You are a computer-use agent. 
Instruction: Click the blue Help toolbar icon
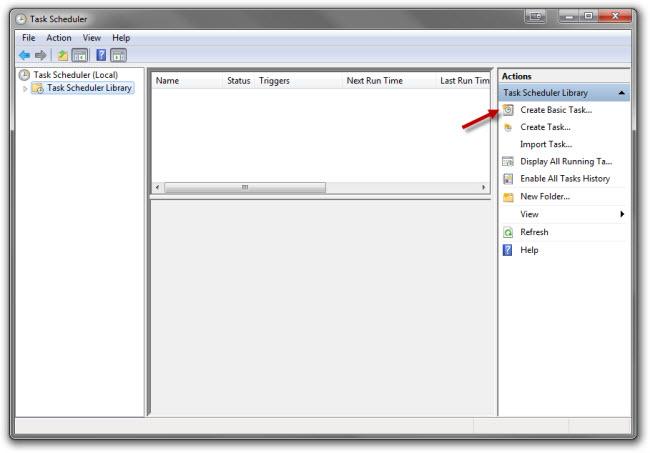click(x=101, y=55)
